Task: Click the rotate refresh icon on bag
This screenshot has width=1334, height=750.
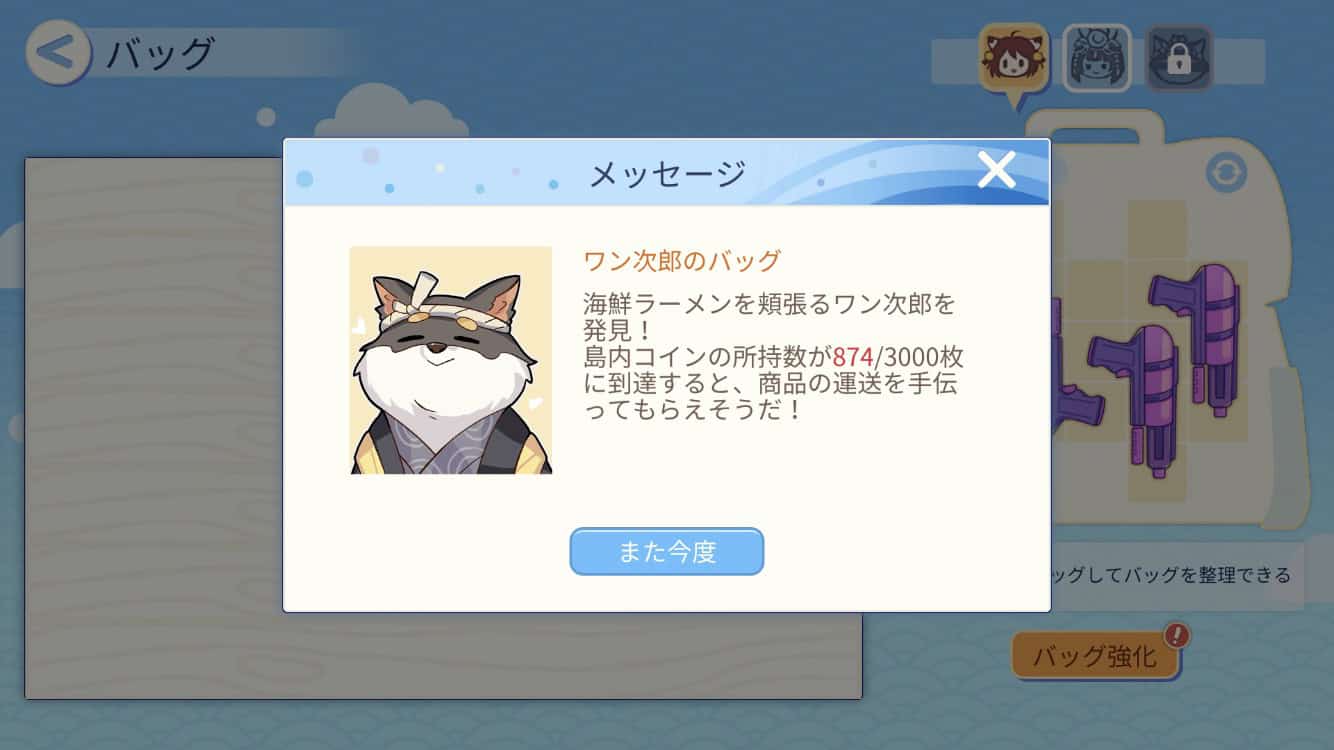Action: pyautogui.click(x=1226, y=173)
